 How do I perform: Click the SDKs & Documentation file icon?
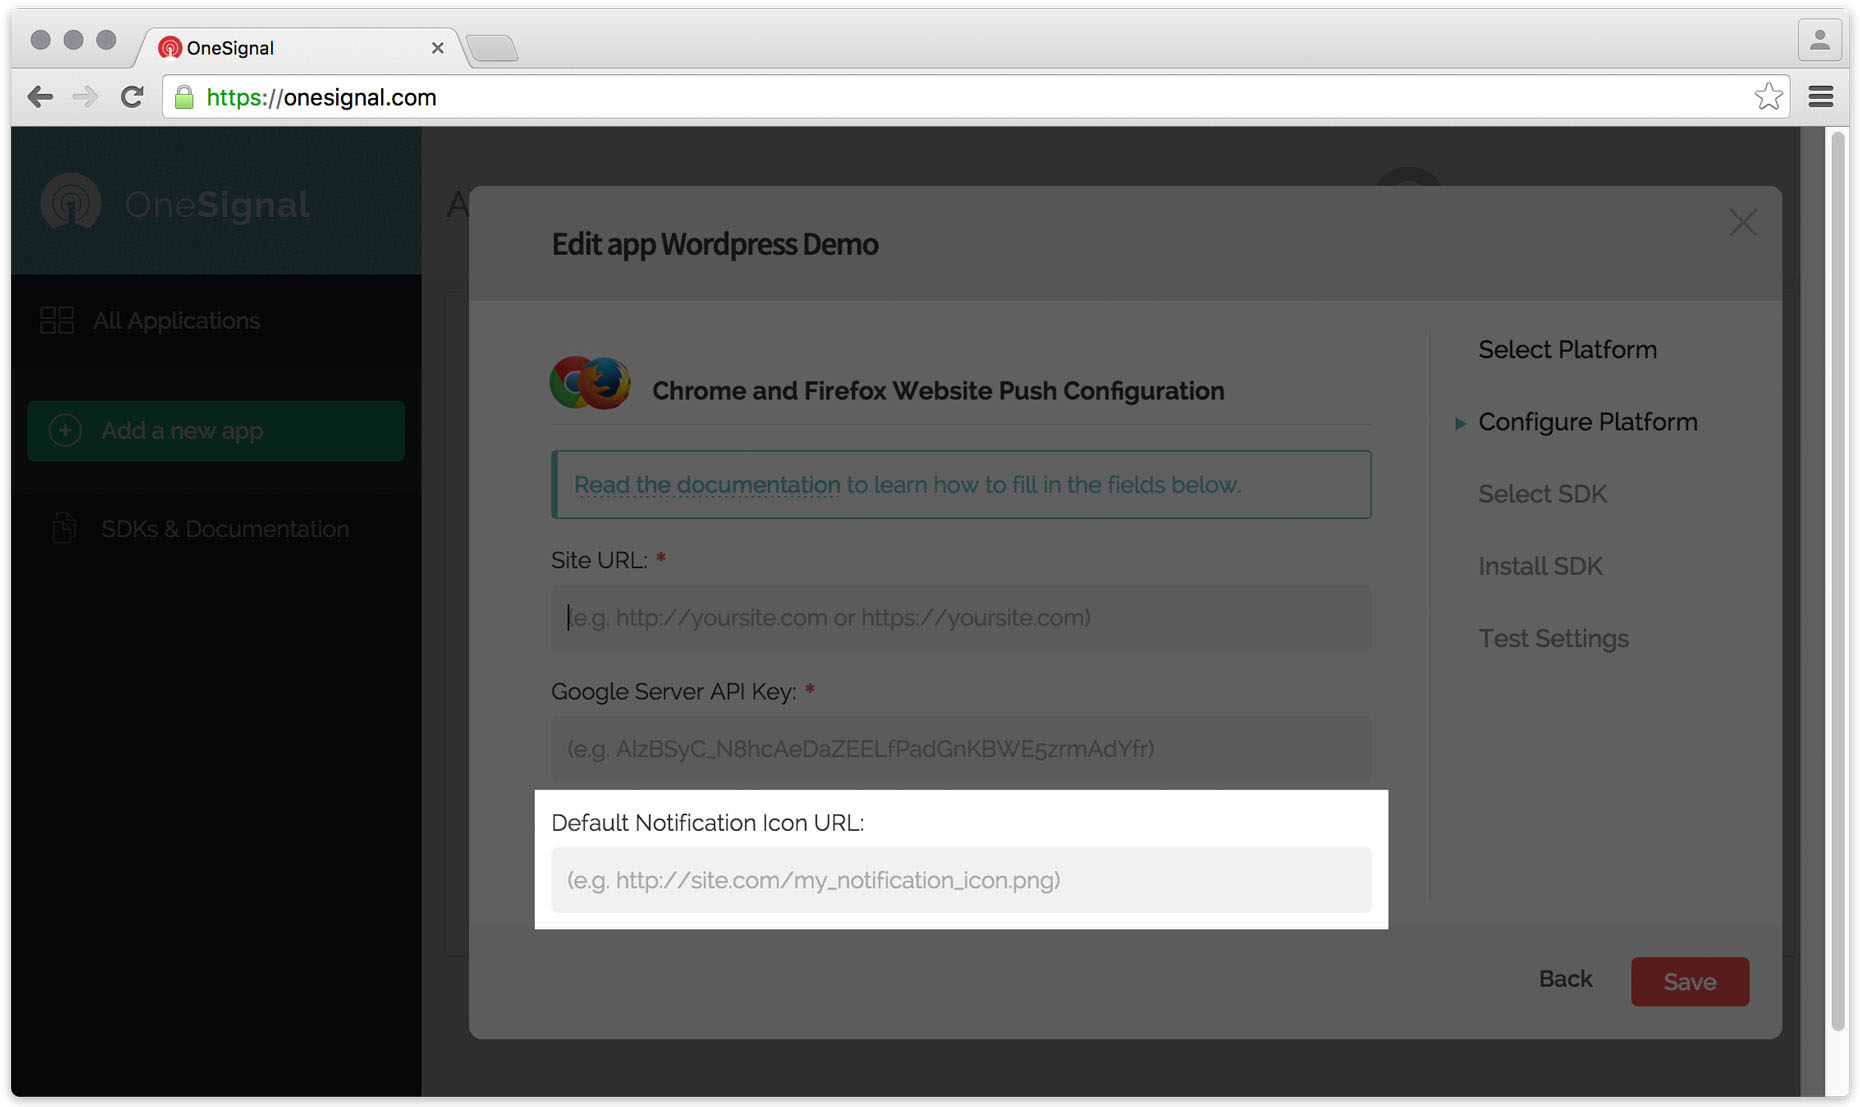(x=64, y=529)
